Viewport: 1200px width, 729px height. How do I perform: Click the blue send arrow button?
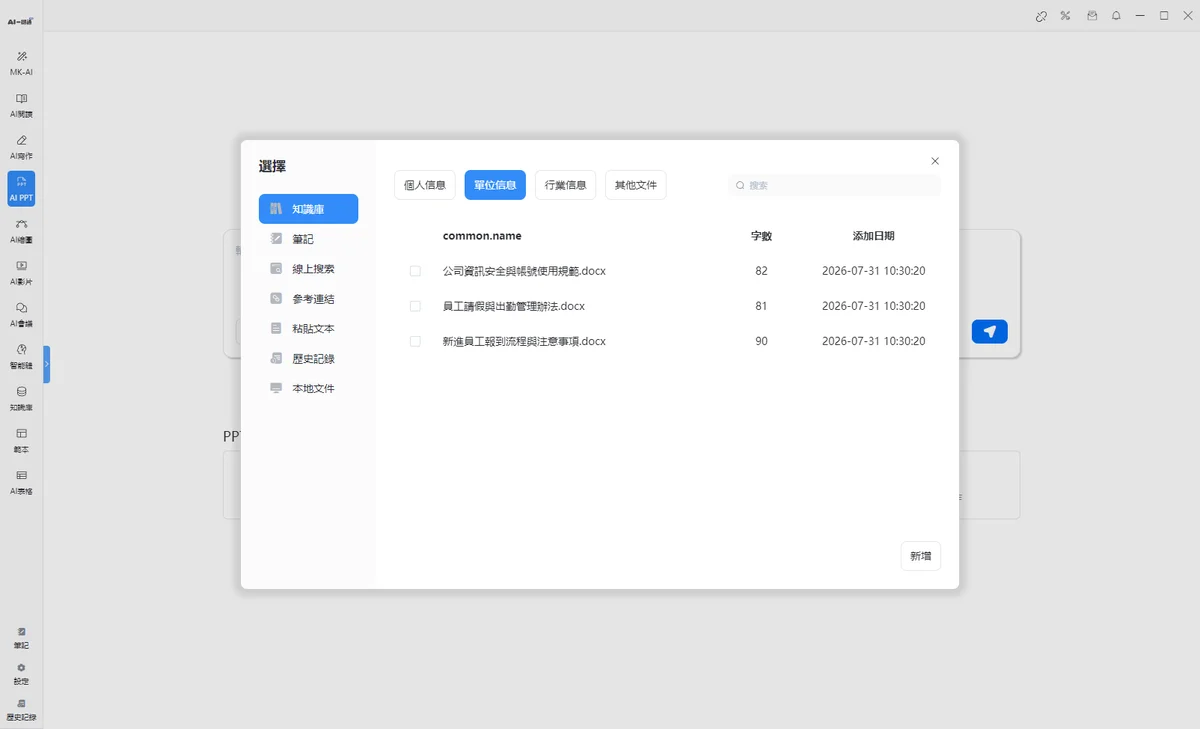coord(989,332)
